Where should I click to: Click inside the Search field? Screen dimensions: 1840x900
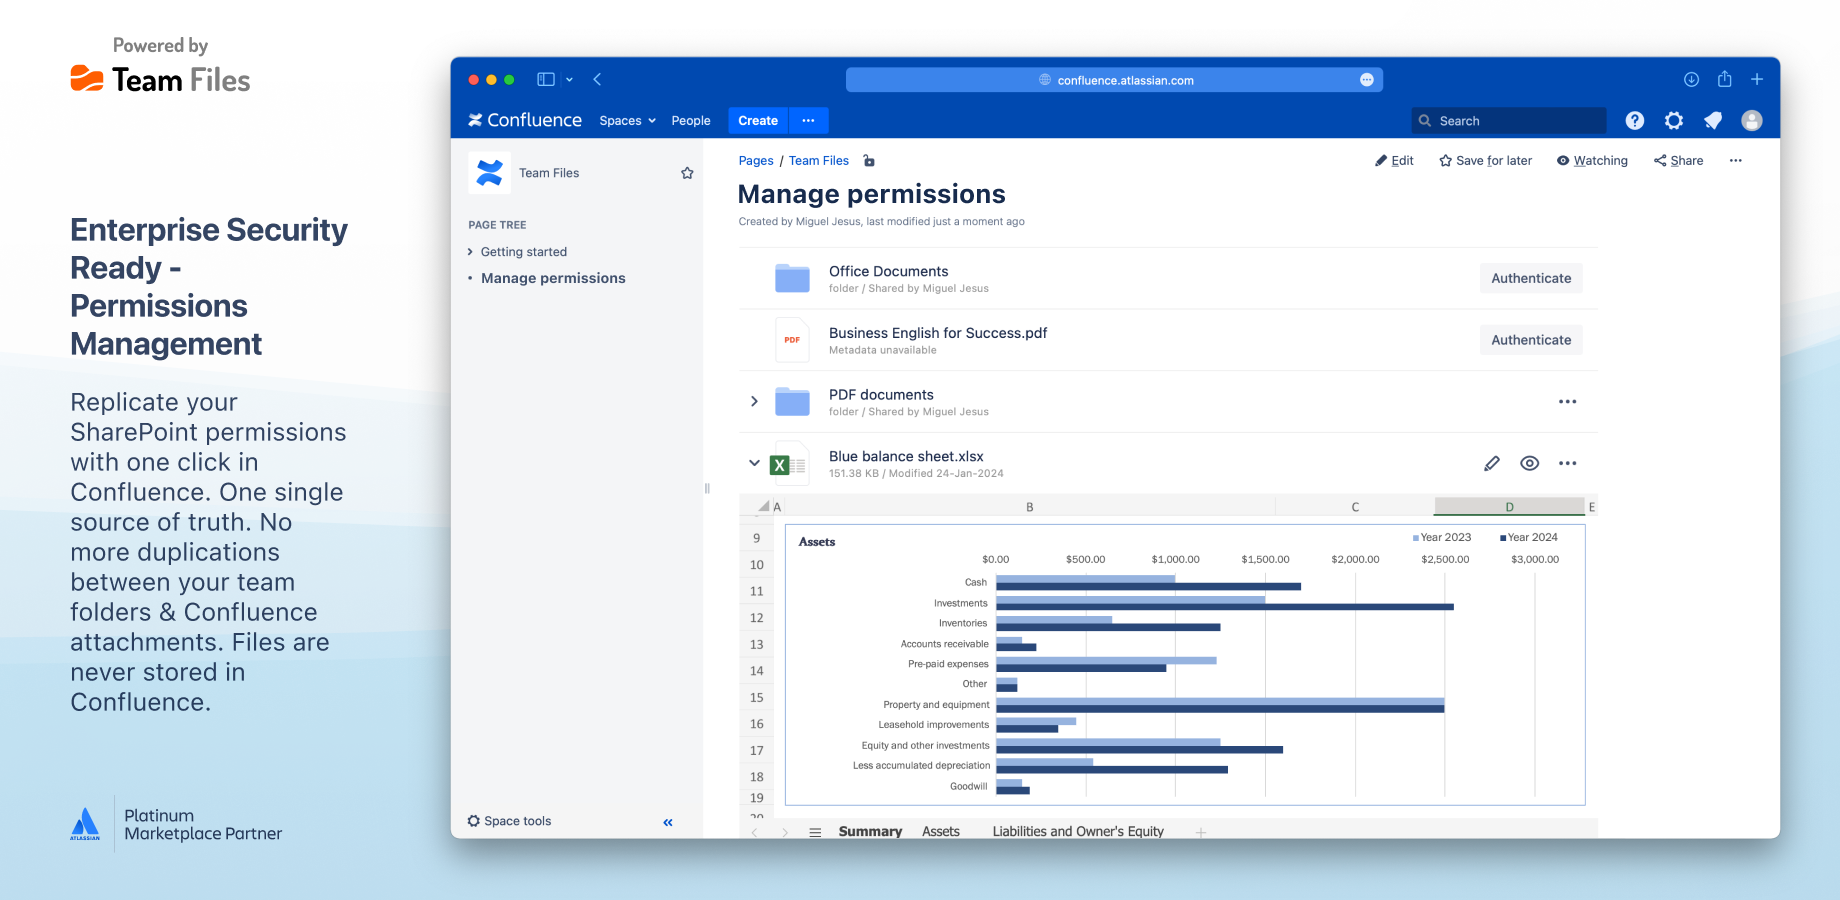point(1508,120)
